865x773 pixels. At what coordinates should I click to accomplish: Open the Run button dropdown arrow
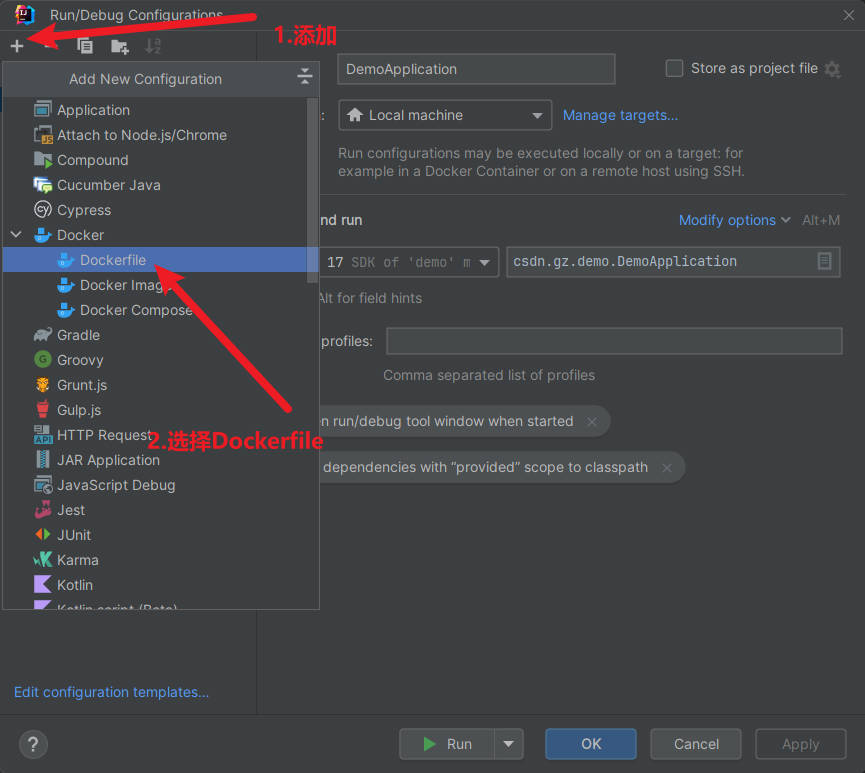click(509, 744)
